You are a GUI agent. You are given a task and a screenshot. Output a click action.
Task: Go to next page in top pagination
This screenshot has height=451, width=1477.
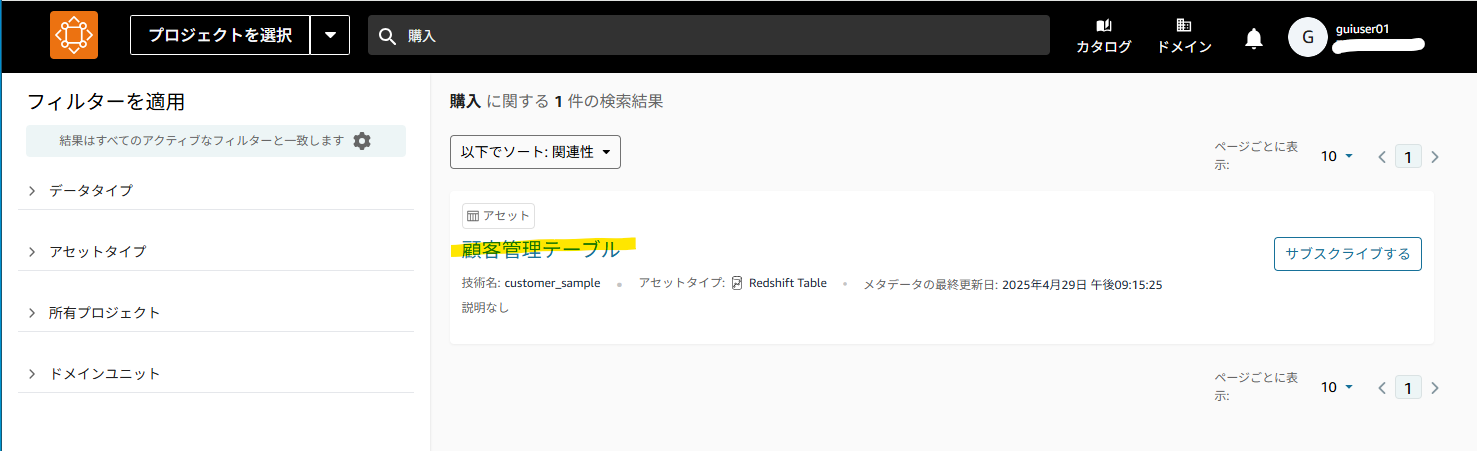[1435, 156]
